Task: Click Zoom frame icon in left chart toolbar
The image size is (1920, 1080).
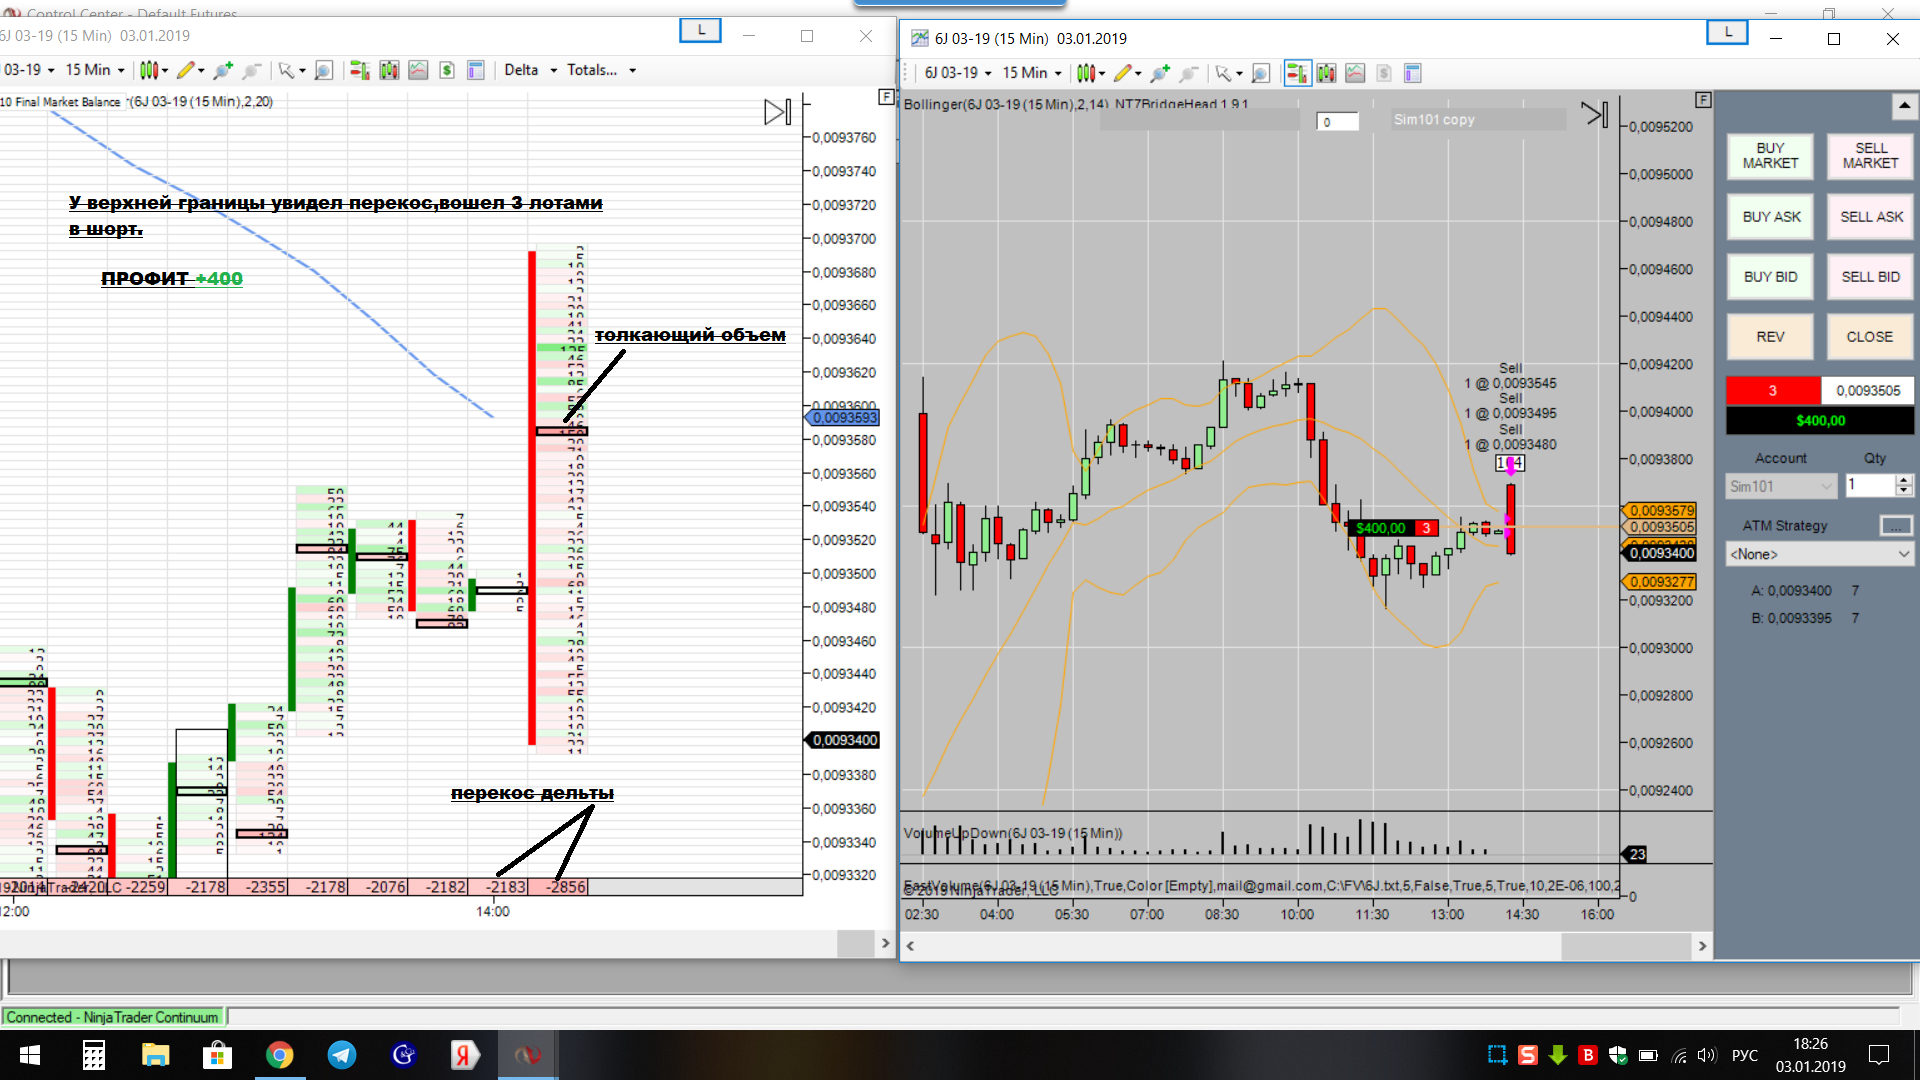Action: tap(323, 70)
